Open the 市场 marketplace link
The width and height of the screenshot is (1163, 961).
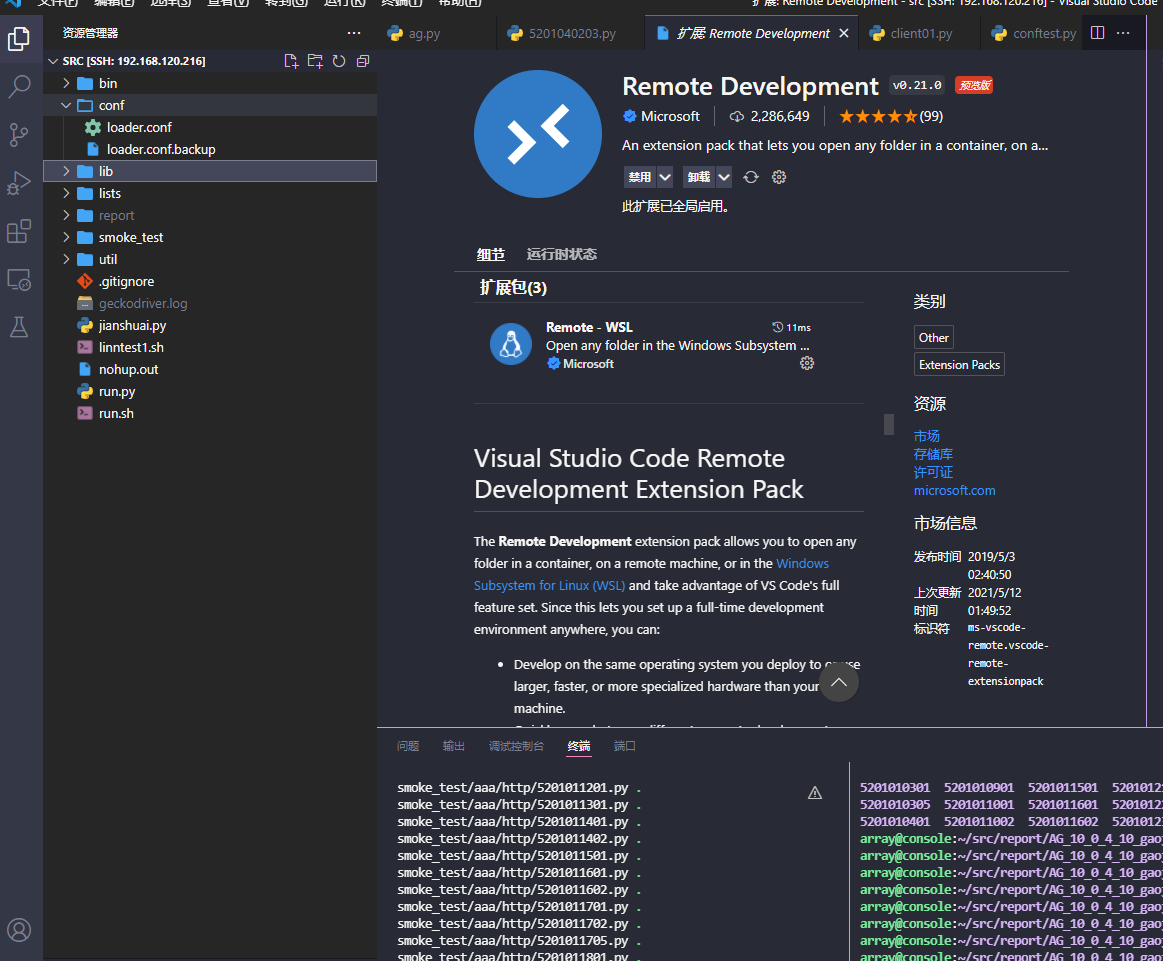(x=926, y=436)
